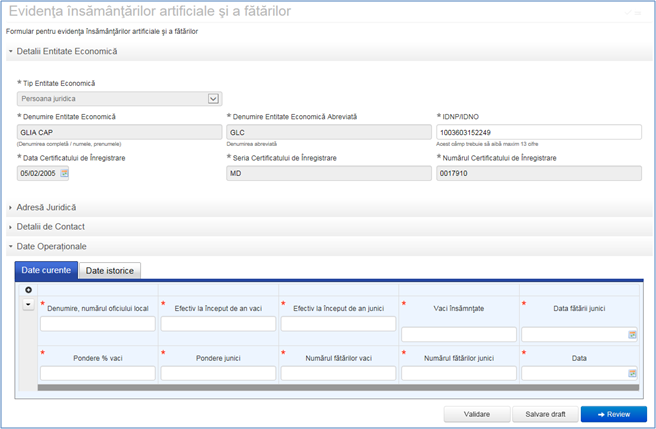The width and height of the screenshot is (656, 429).
Task: Focus the Vaci însămânțate input field
Action: (458, 335)
